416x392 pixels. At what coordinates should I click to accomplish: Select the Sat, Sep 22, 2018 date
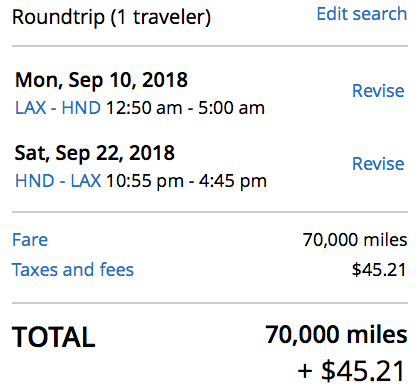95,153
